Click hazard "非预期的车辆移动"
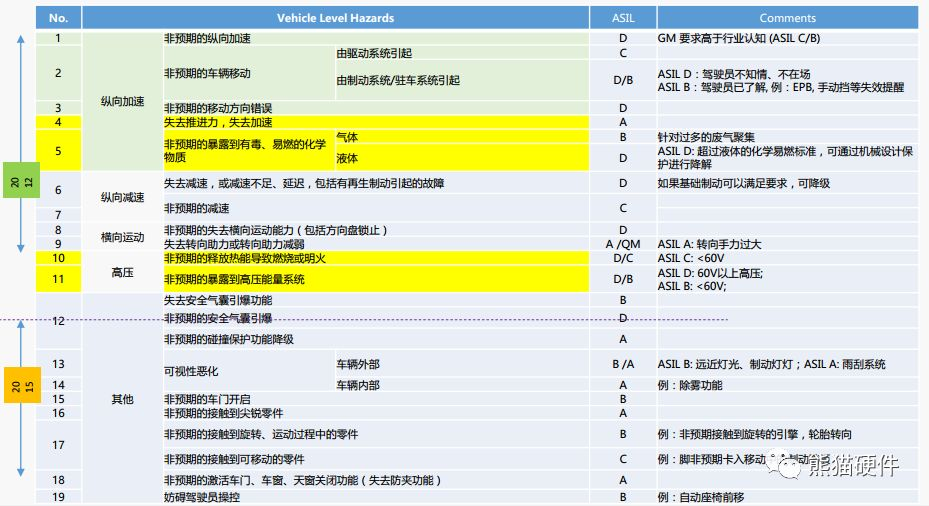The height and width of the screenshot is (506, 929). 207,73
